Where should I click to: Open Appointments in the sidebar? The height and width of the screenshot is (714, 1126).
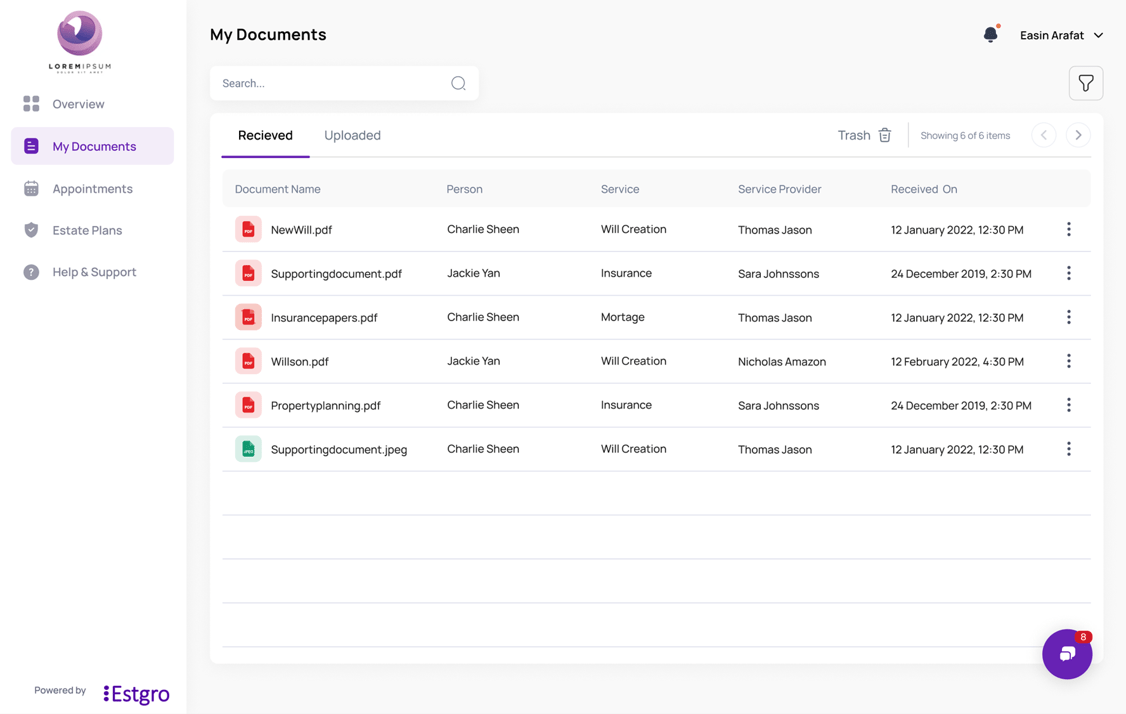click(x=93, y=189)
